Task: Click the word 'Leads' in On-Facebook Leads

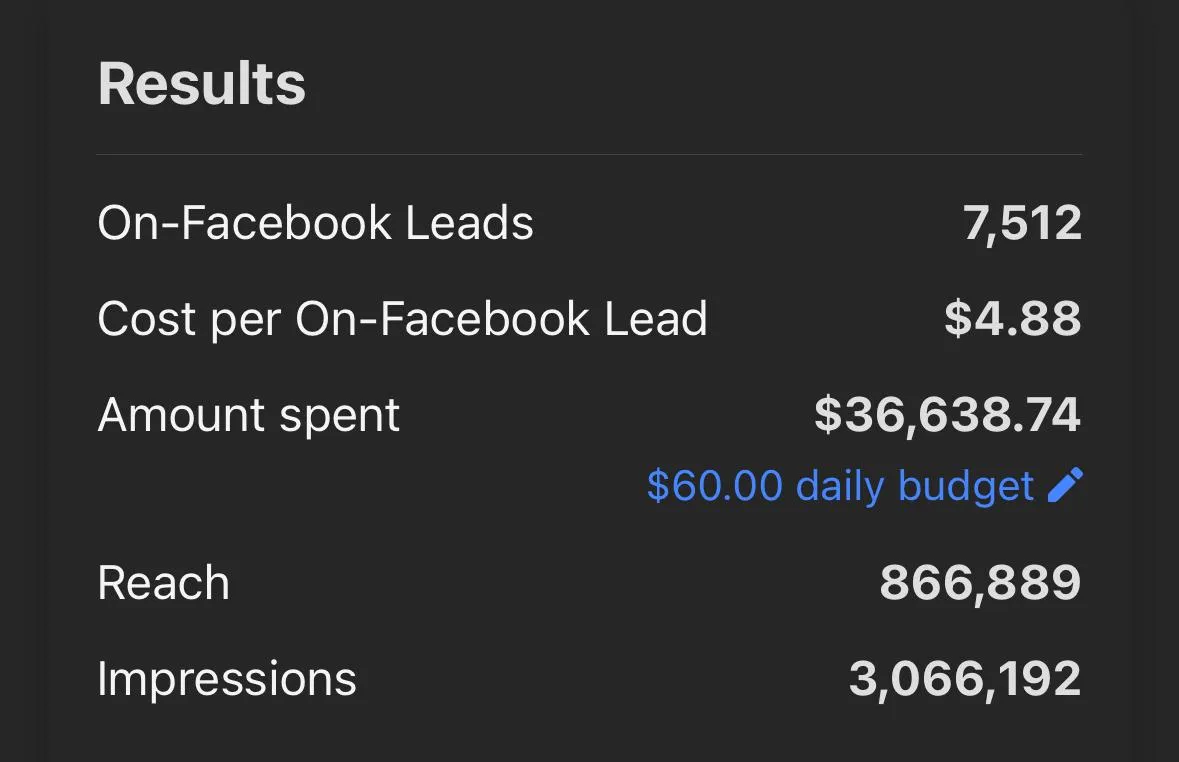Action: pyautogui.click(x=469, y=222)
